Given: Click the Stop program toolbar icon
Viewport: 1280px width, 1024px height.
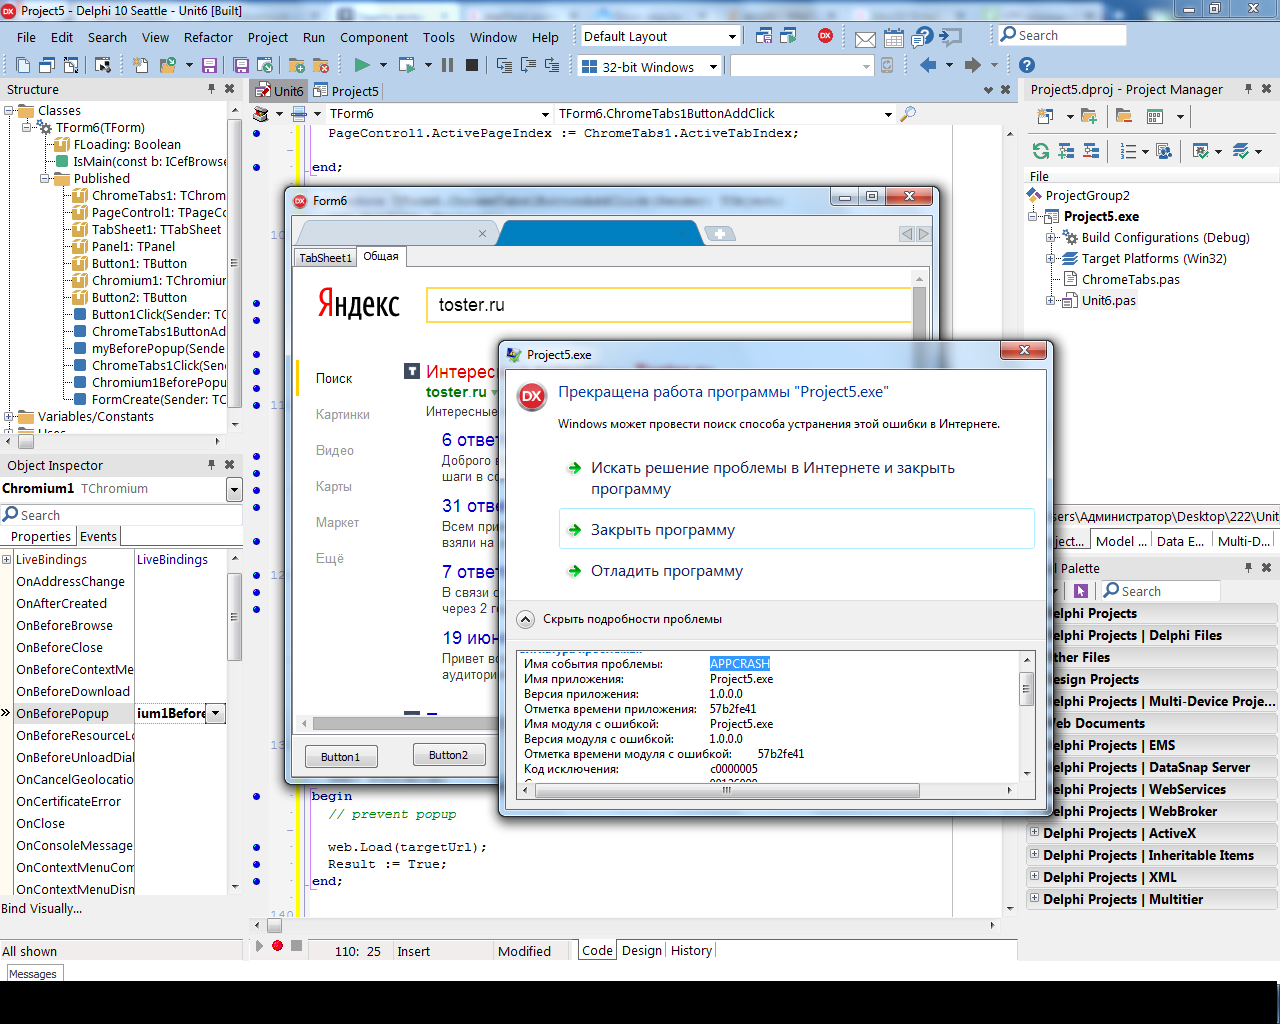Looking at the screenshot, I should click(x=472, y=65).
